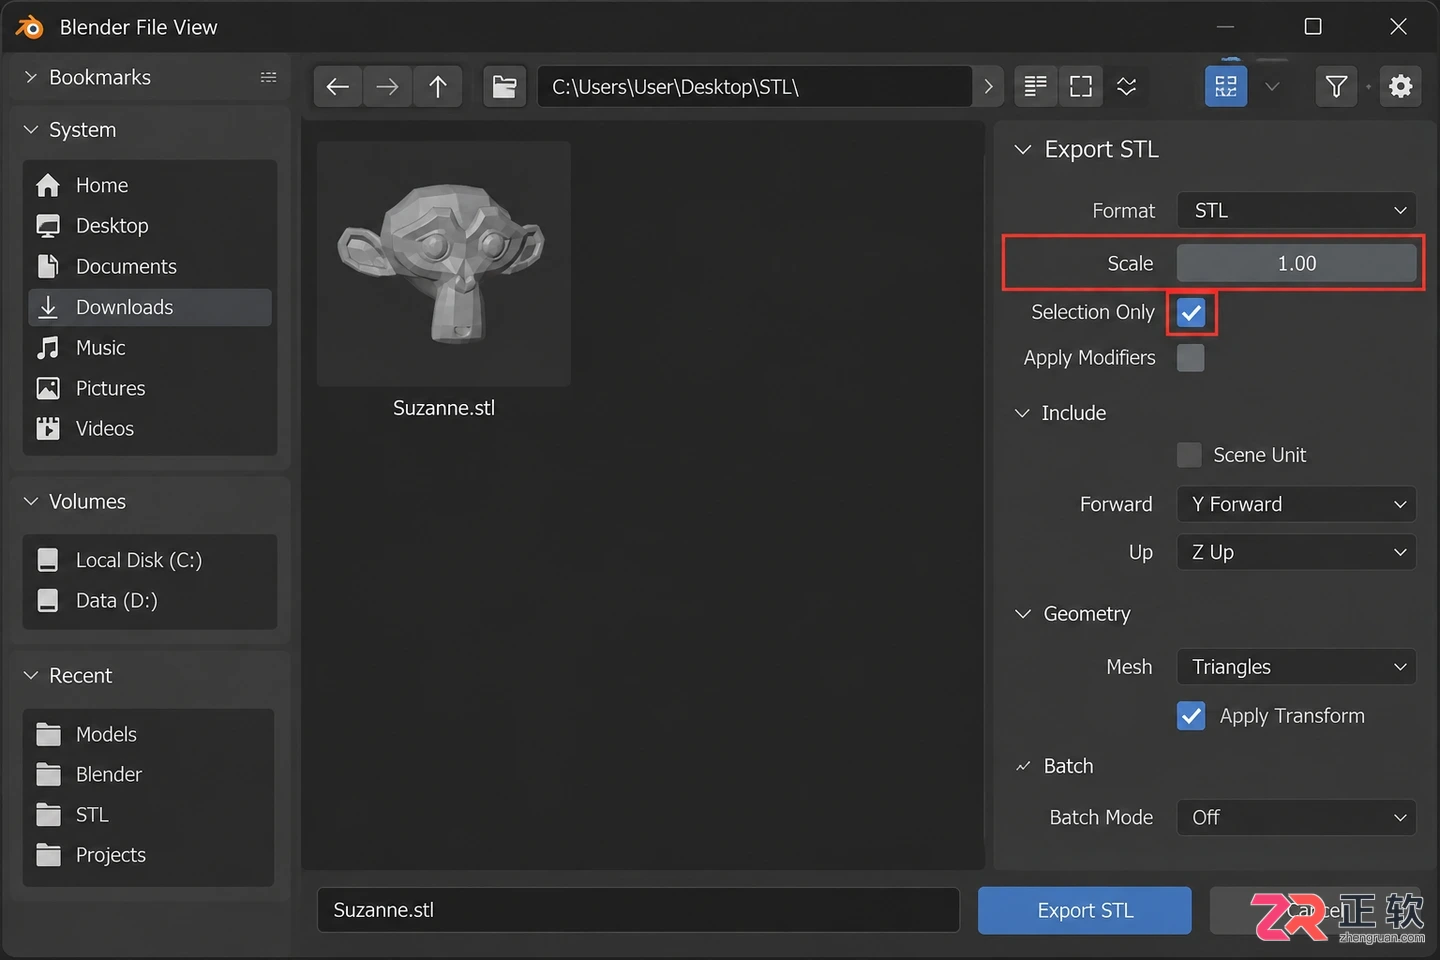The width and height of the screenshot is (1440, 960).
Task: Open bookmarks panel options grip
Action: coord(268,77)
